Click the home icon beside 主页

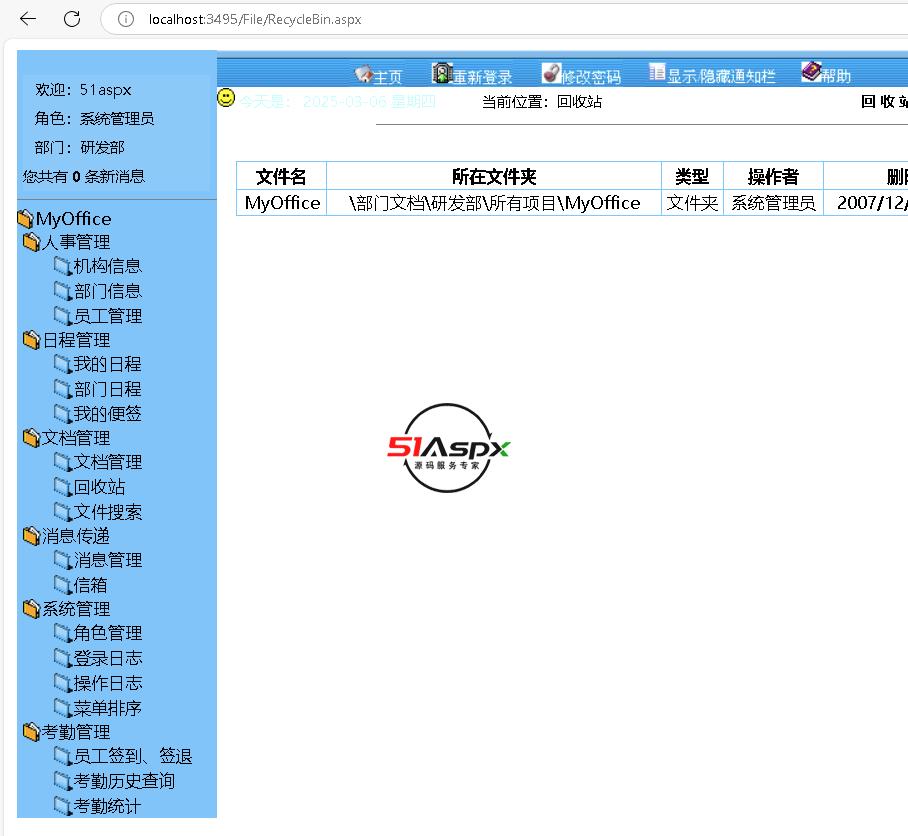click(363, 75)
